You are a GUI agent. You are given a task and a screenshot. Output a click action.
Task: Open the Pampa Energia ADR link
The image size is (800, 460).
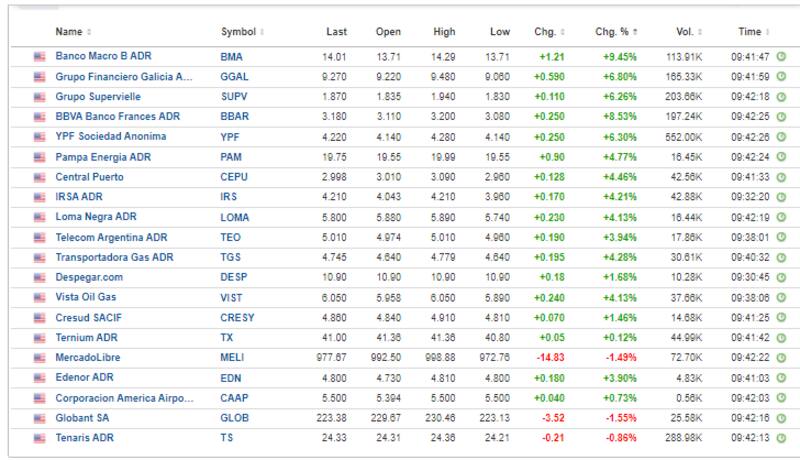click(x=102, y=157)
